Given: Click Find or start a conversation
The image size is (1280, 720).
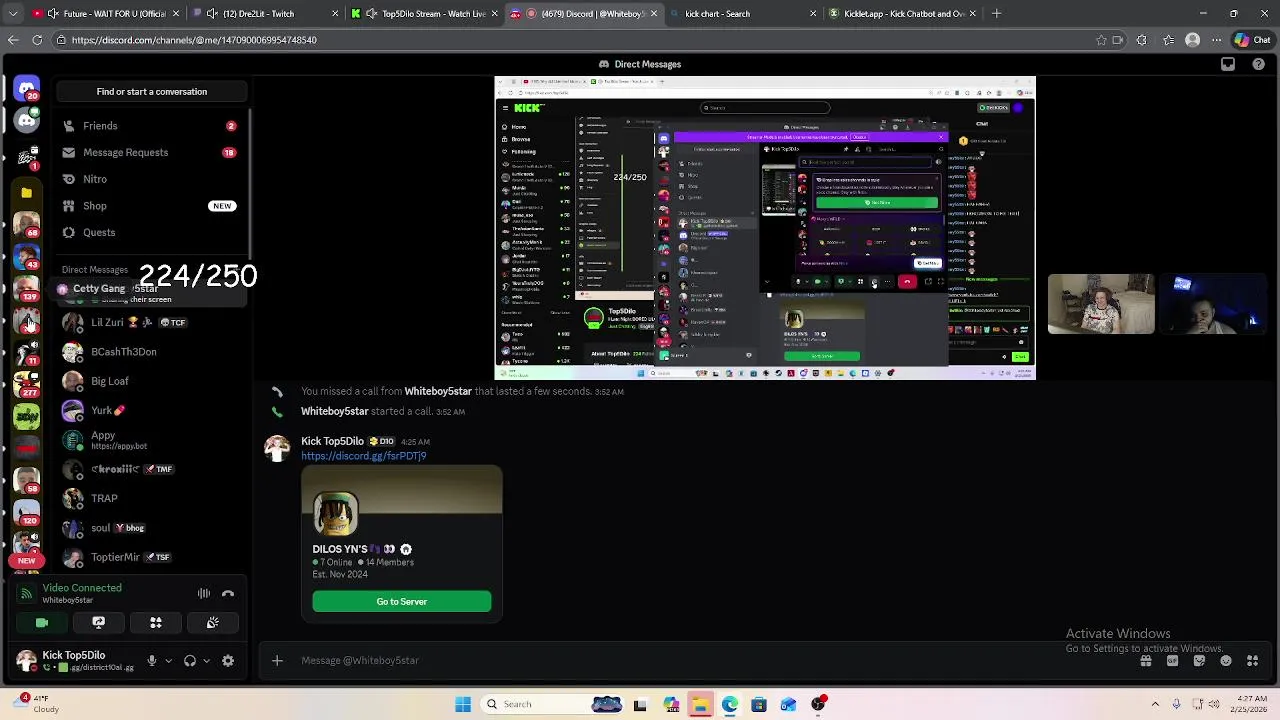Looking at the screenshot, I should tap(152, 92).
